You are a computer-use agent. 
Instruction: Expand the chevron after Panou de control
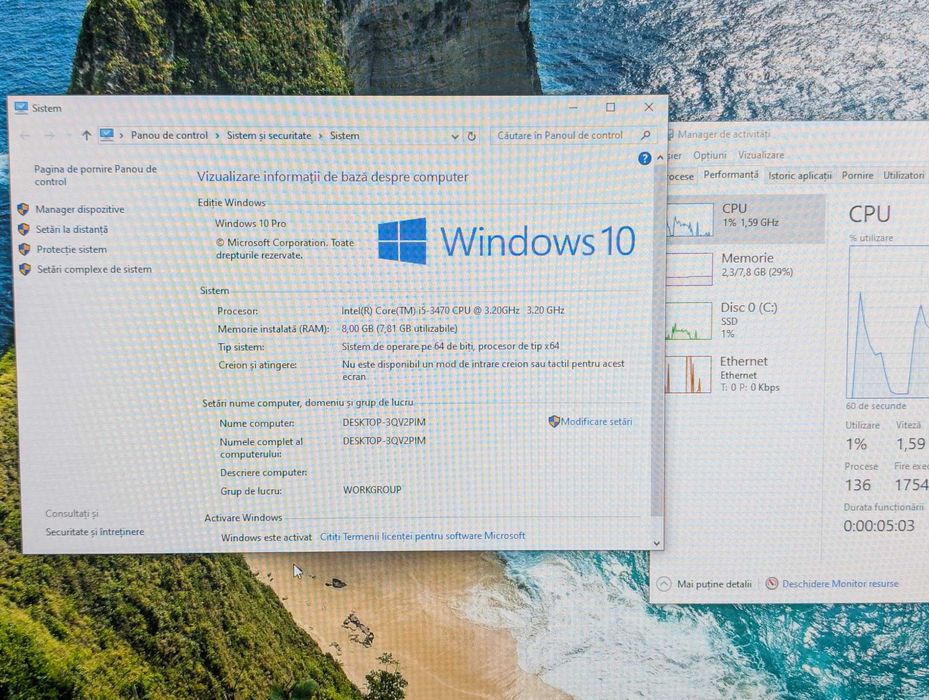coord(217,136)
